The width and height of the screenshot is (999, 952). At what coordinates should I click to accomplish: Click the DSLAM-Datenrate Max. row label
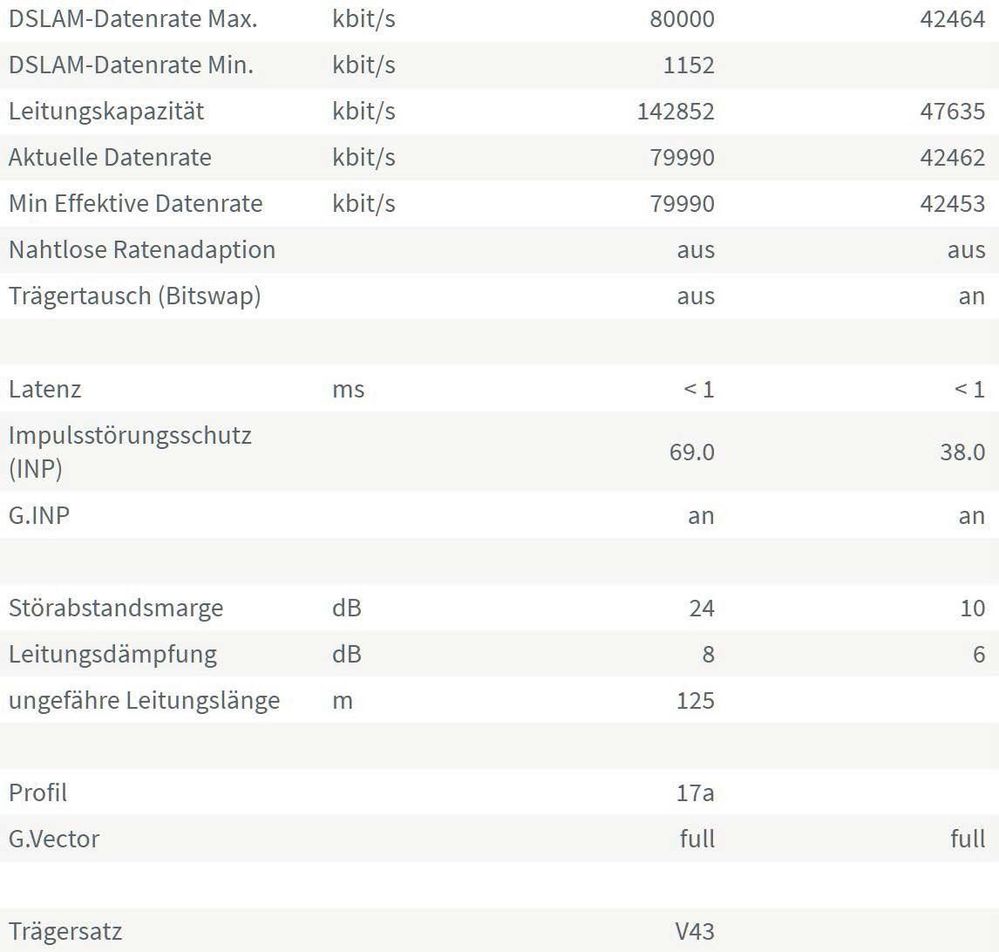click(132, 19)
